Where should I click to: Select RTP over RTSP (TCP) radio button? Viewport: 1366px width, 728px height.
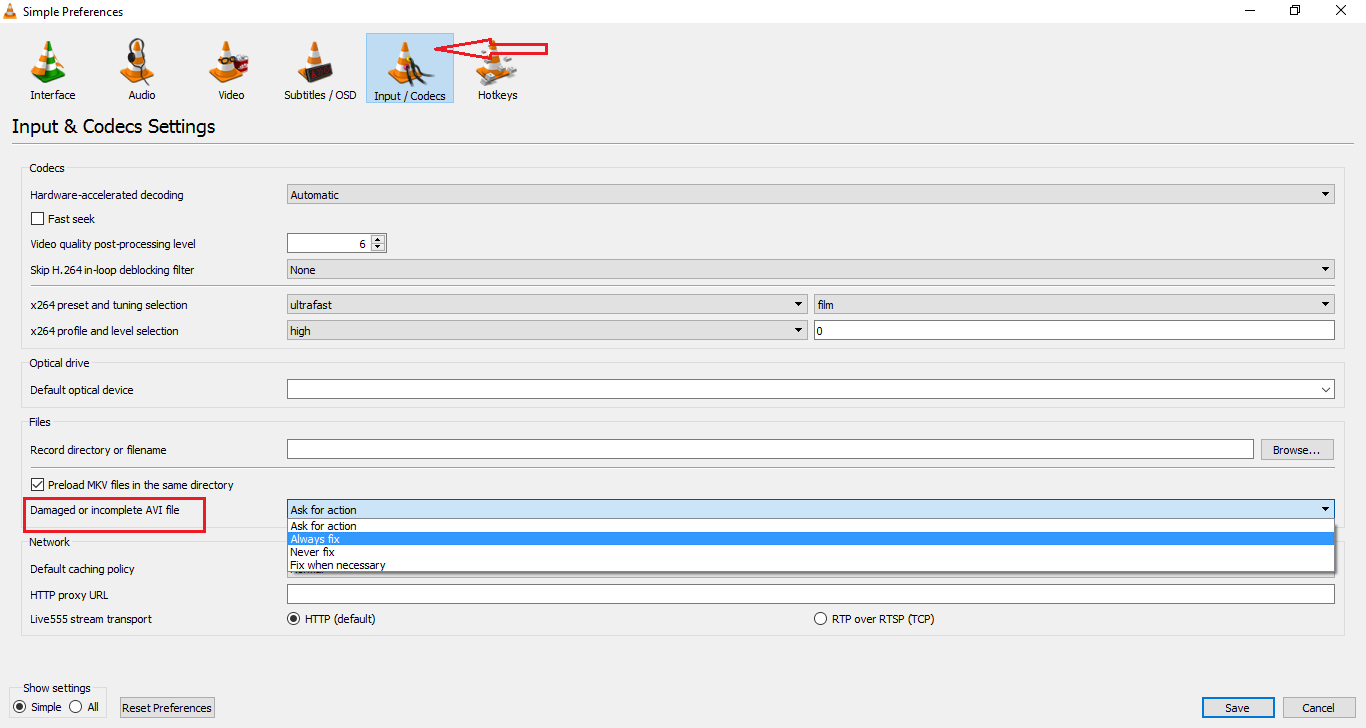coord(820,618)
